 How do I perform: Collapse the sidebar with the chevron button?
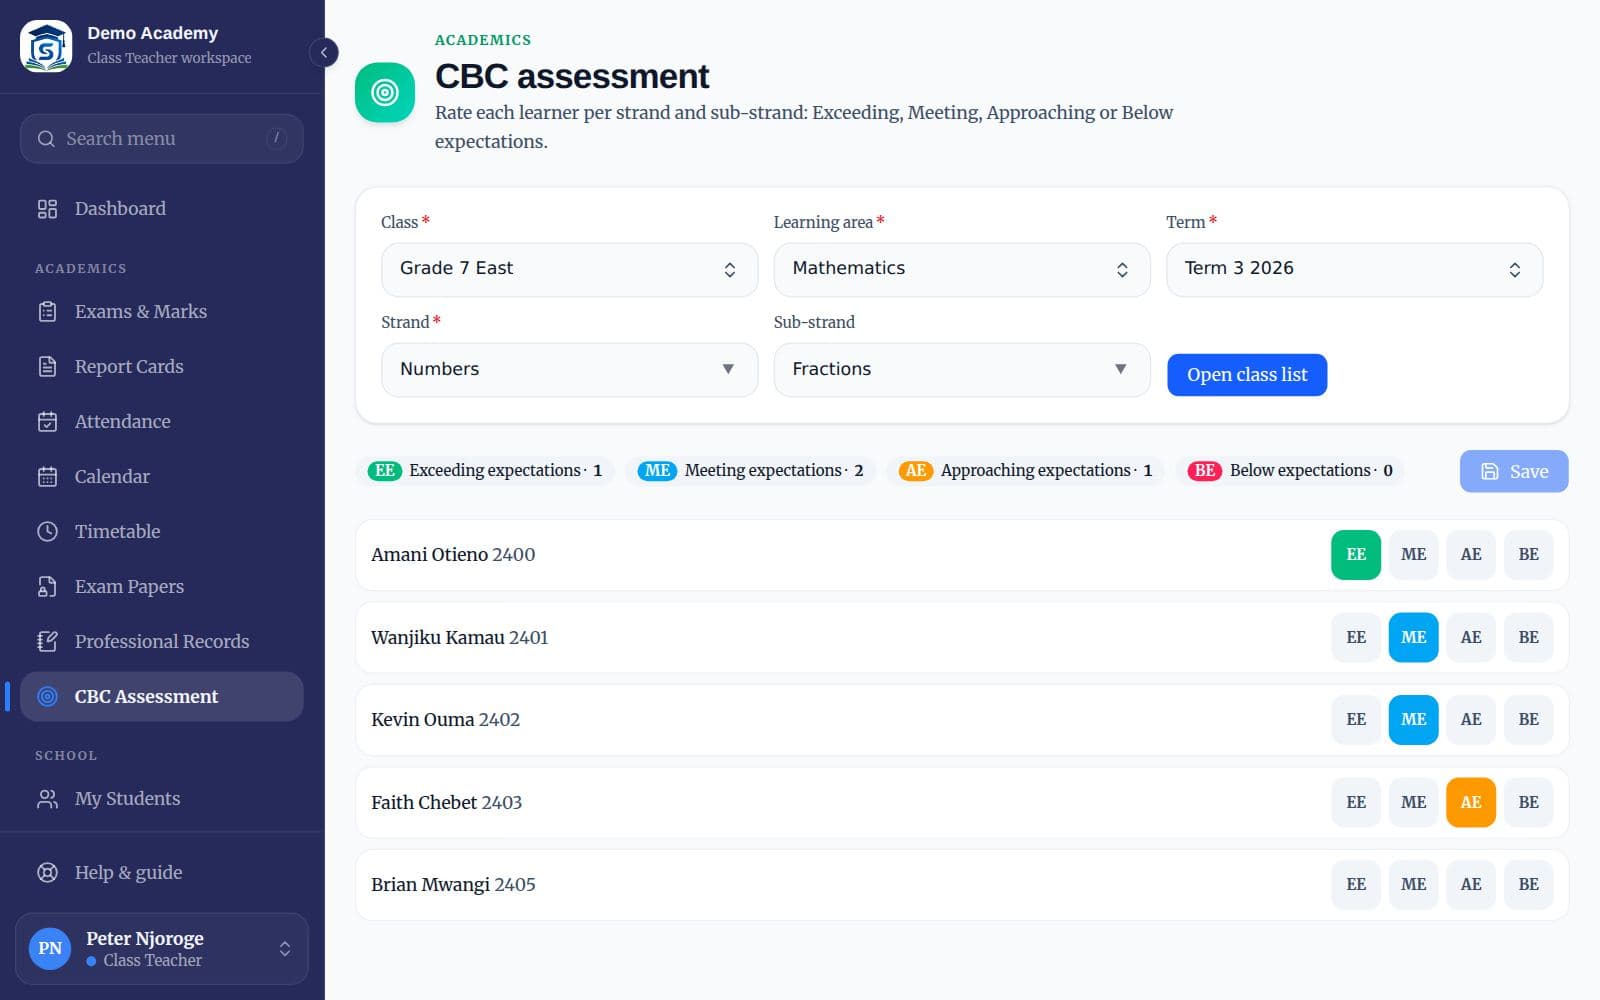[324, 52]
